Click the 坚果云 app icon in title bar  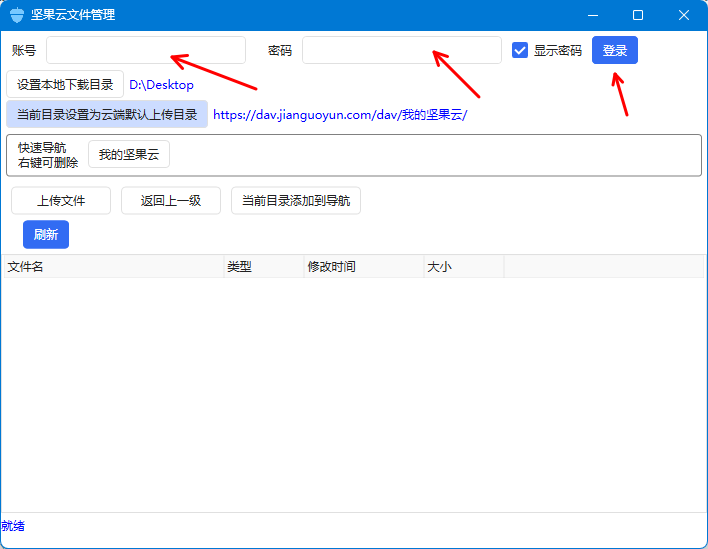(x=16, y=15)
